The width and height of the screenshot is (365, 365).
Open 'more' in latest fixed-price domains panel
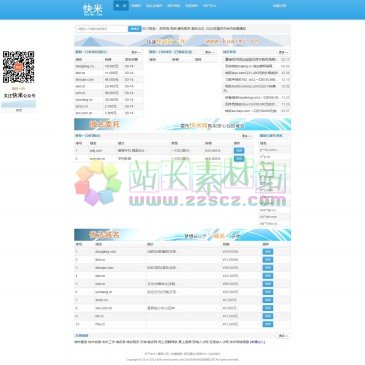coord(136,52)
